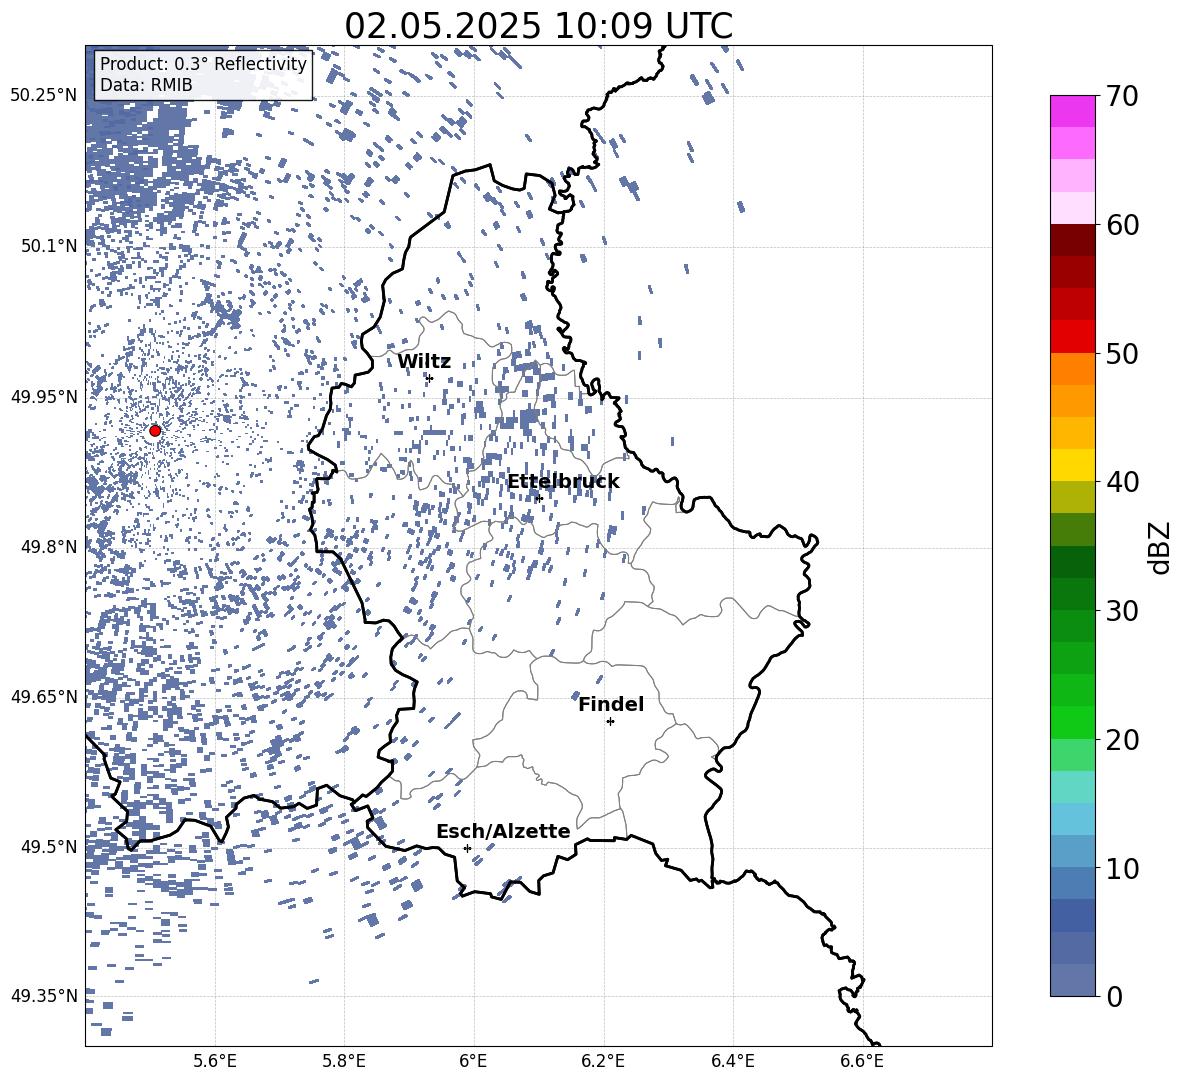The image size is (1184, 1081).
Task: Click the 49.5°N latitude label
Action: [49, 846]
